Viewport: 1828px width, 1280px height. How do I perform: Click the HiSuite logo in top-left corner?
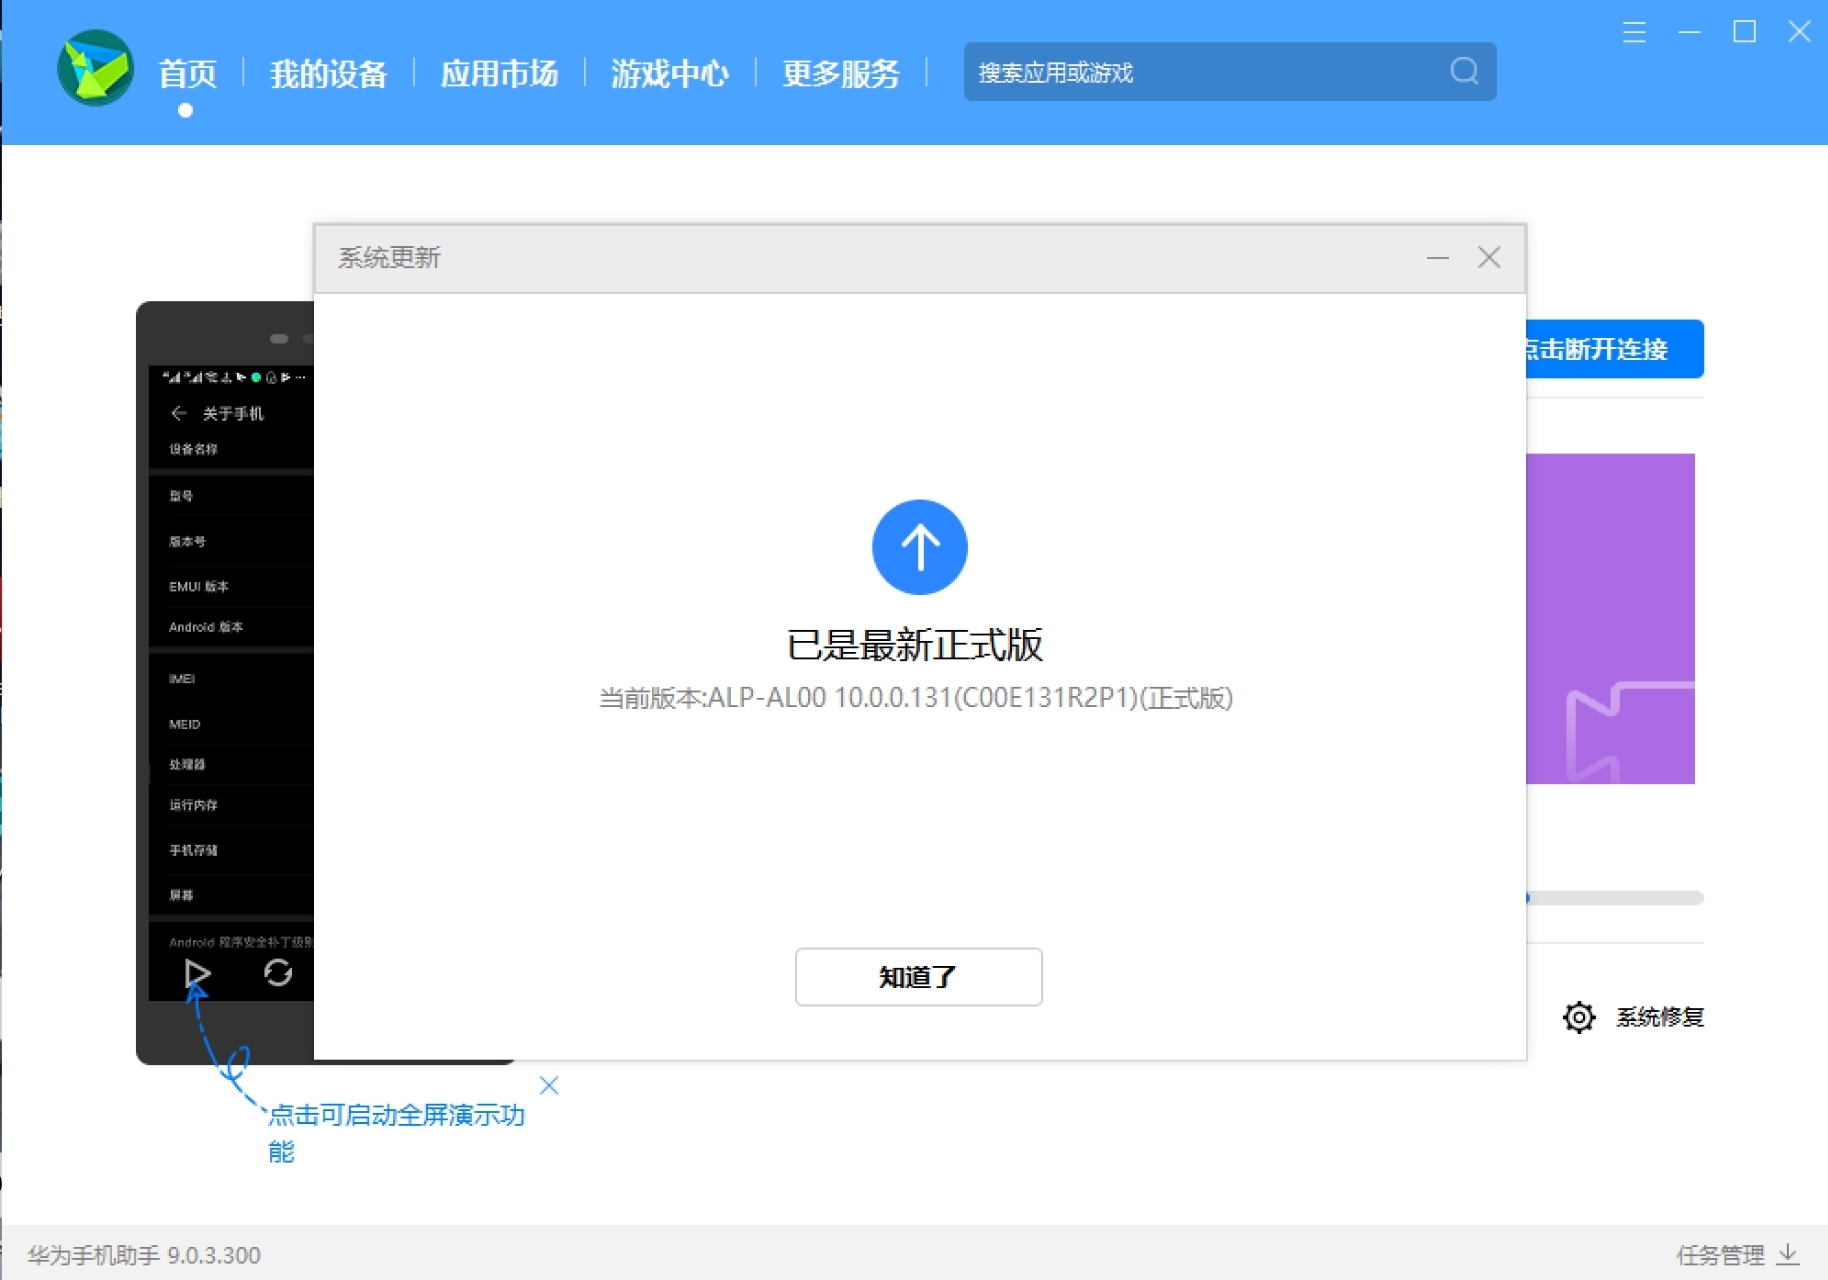click(x=93, y=68)
